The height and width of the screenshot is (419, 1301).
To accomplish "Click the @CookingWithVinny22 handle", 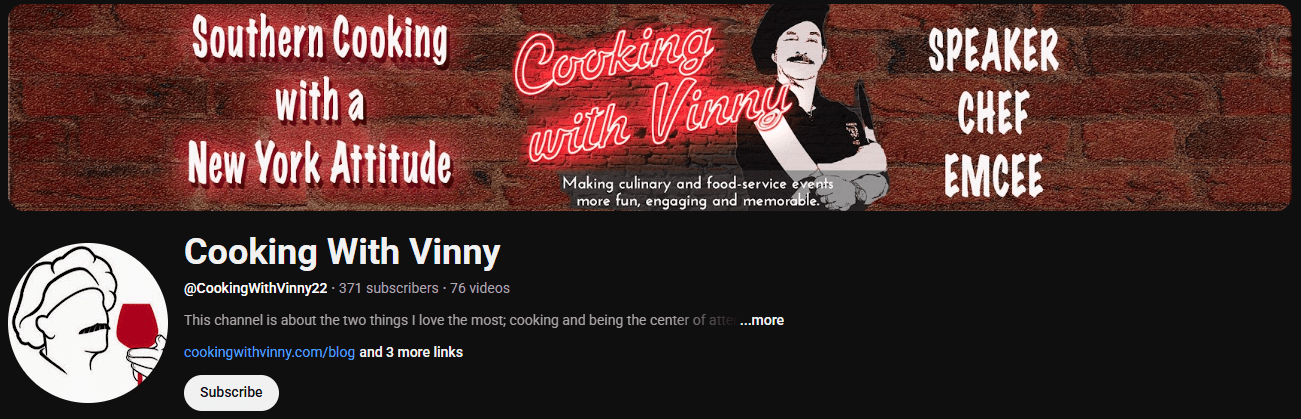I will [x=256, y=288].
